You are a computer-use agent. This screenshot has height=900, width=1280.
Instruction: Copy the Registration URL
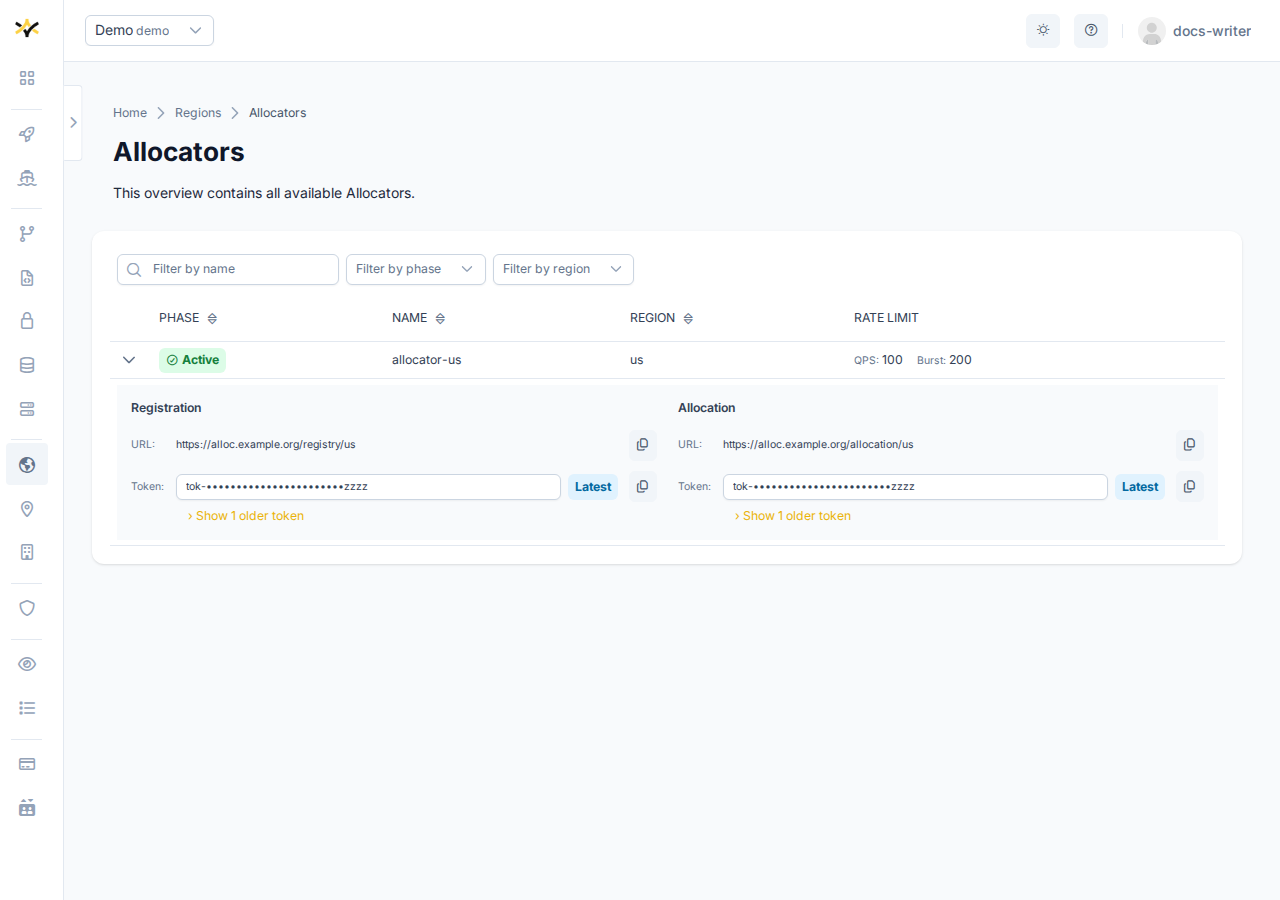(643, 444)
